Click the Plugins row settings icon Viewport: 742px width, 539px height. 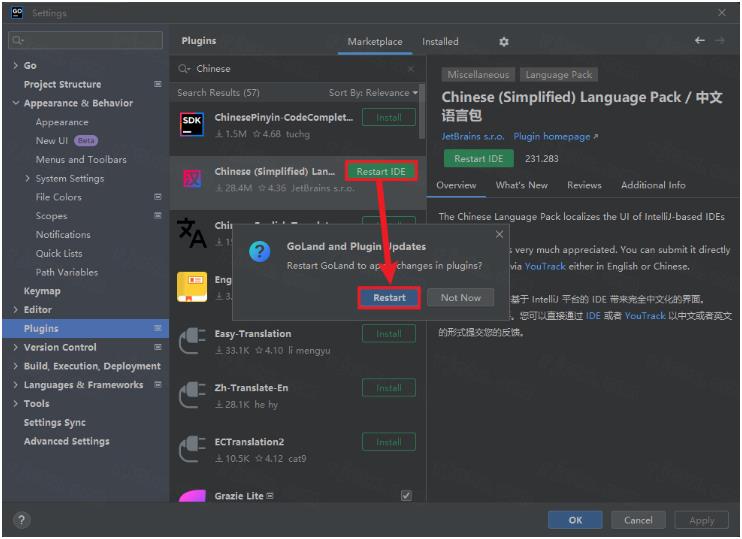point(158,328)
